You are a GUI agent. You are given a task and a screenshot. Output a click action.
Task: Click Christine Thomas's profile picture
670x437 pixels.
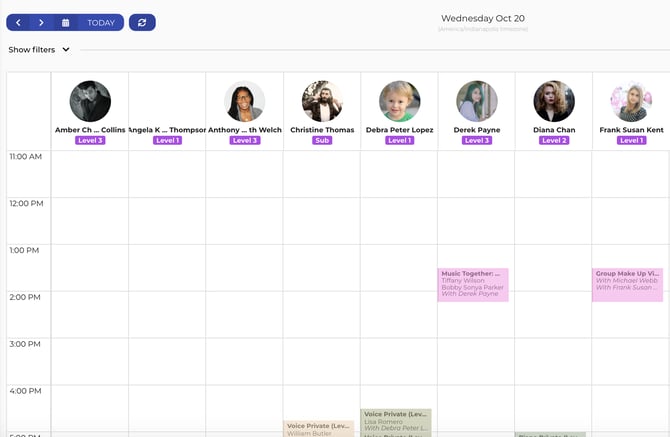322,101
